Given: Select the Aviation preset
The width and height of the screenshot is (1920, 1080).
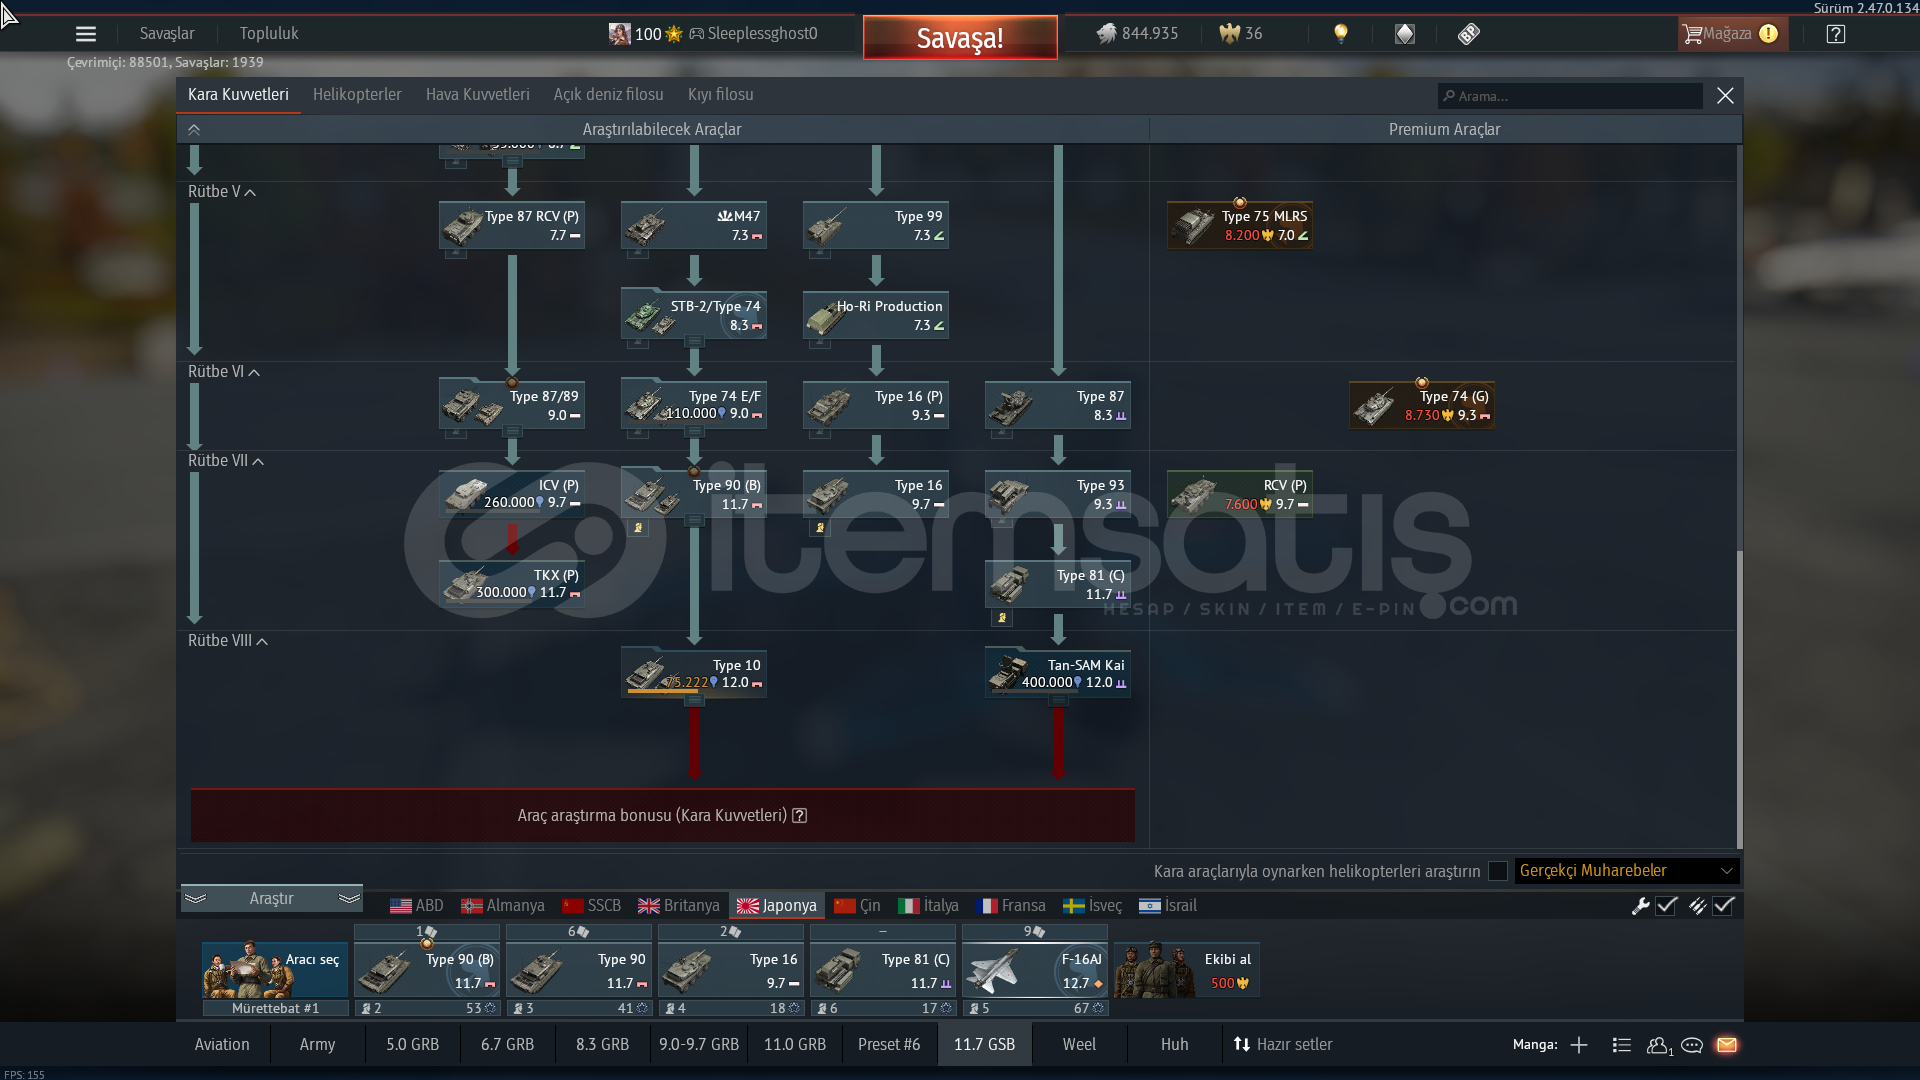Looking at the screenshot, I should point(222,1045).
